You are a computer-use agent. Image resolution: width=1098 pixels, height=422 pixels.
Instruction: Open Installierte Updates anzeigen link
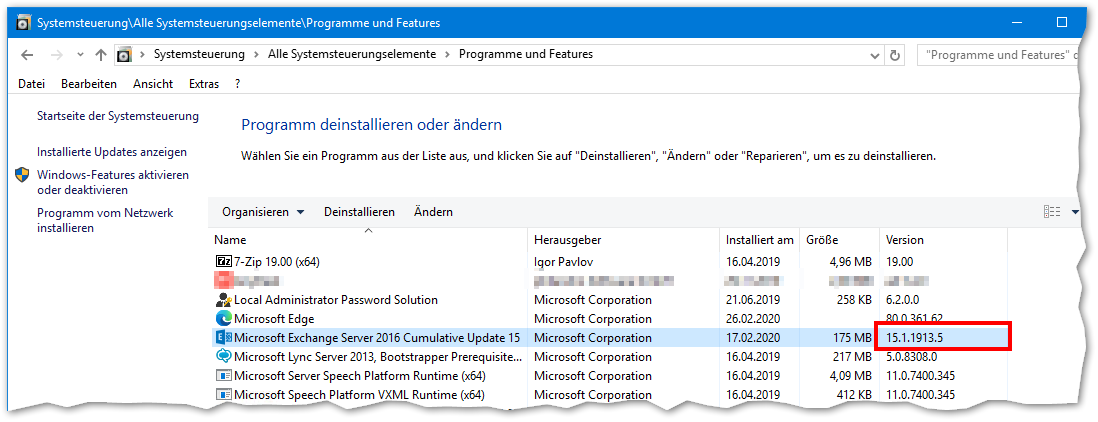tap(112, 152)
